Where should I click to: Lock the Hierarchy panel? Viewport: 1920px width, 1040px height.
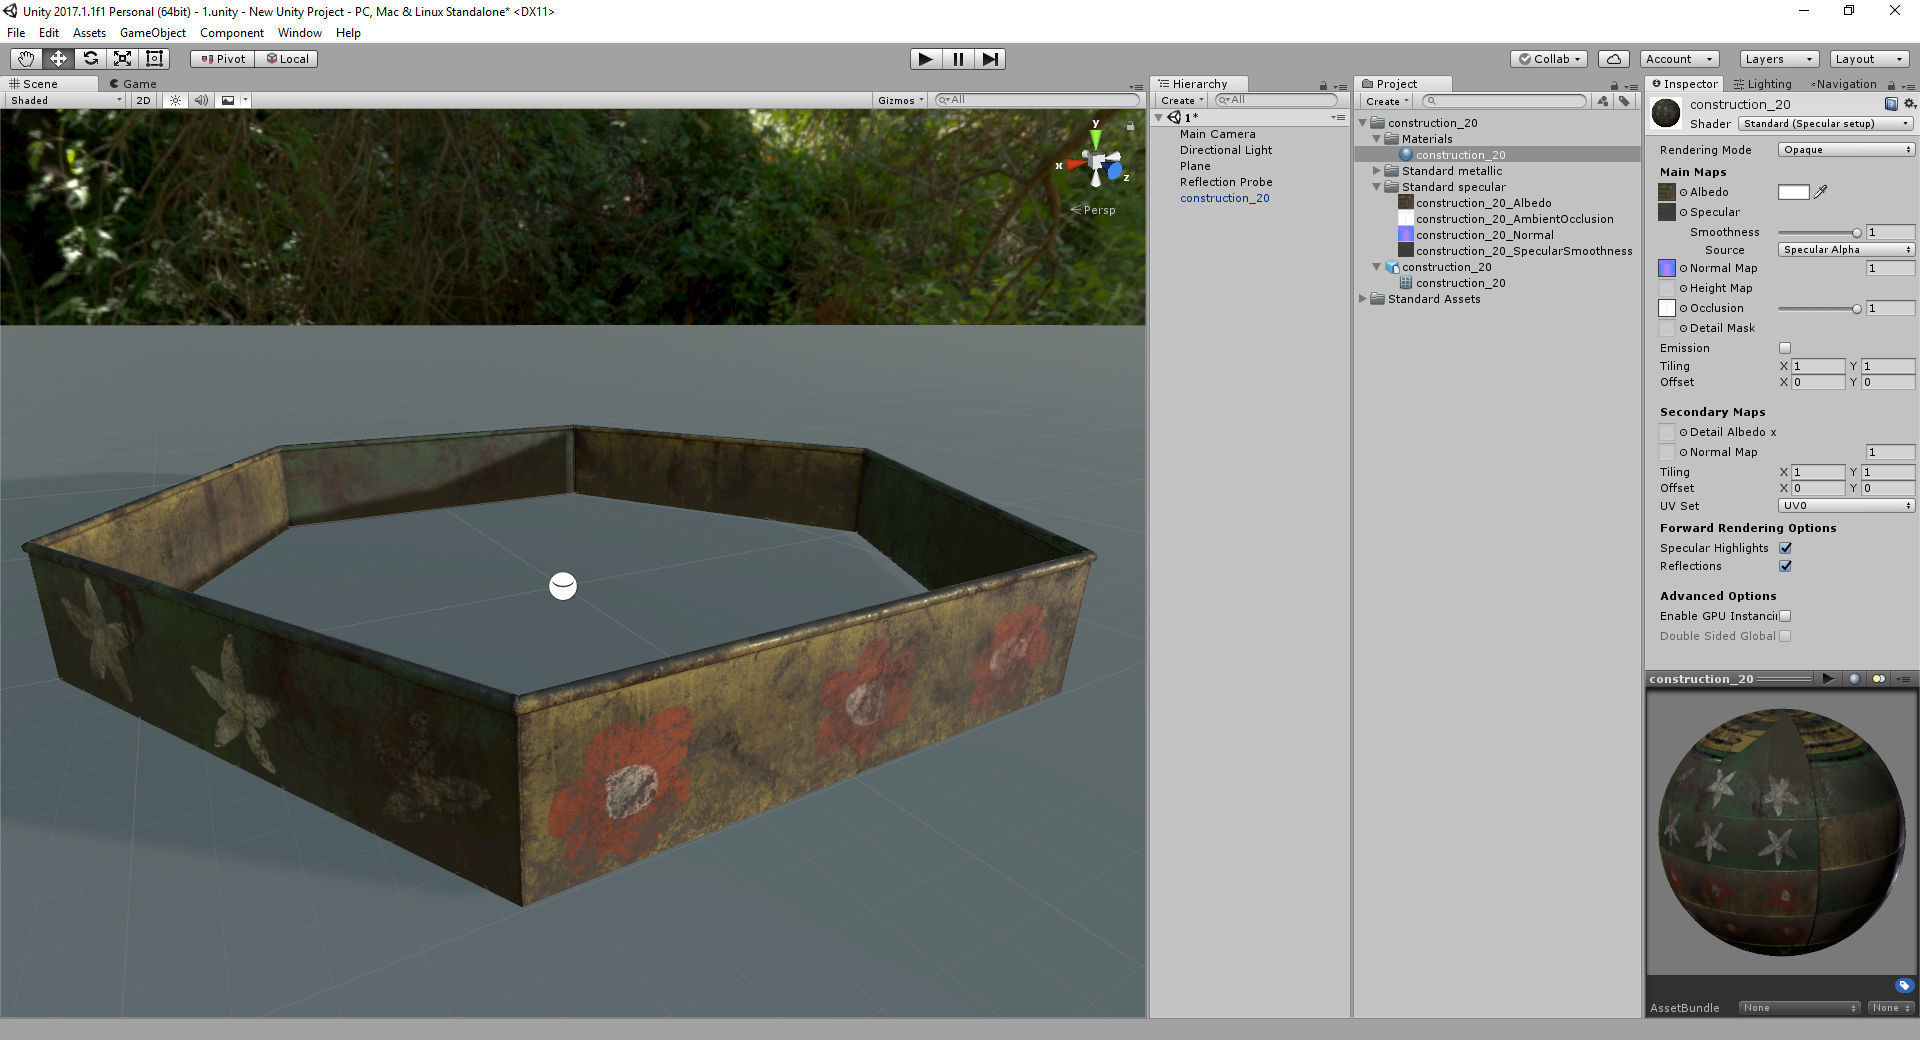pos(1323,85)
